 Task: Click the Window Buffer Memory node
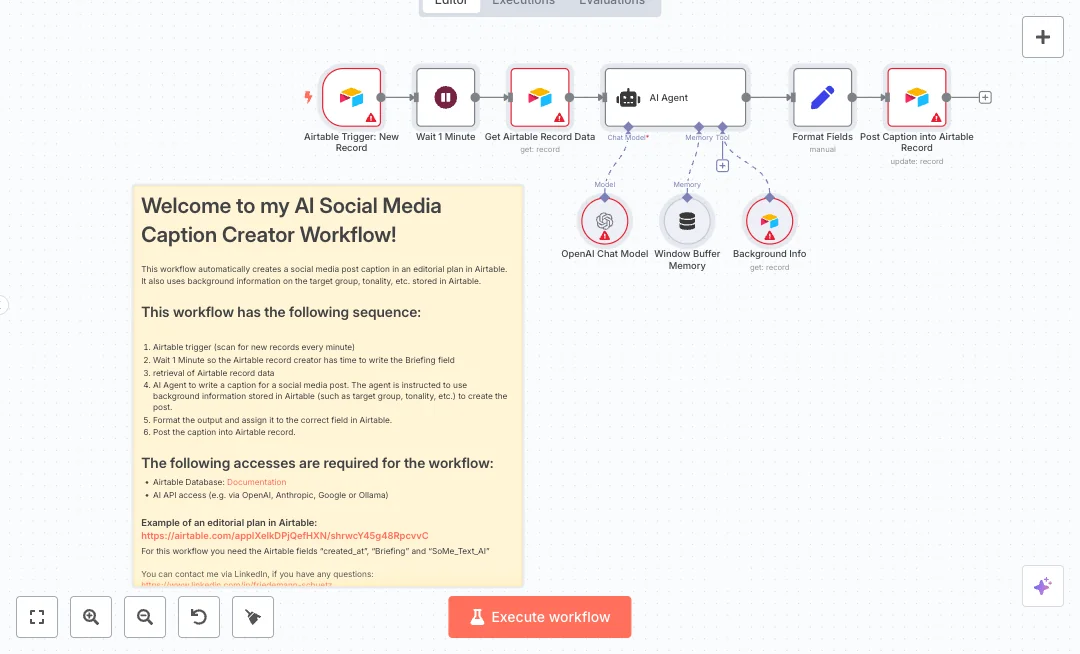coord(687,221)
